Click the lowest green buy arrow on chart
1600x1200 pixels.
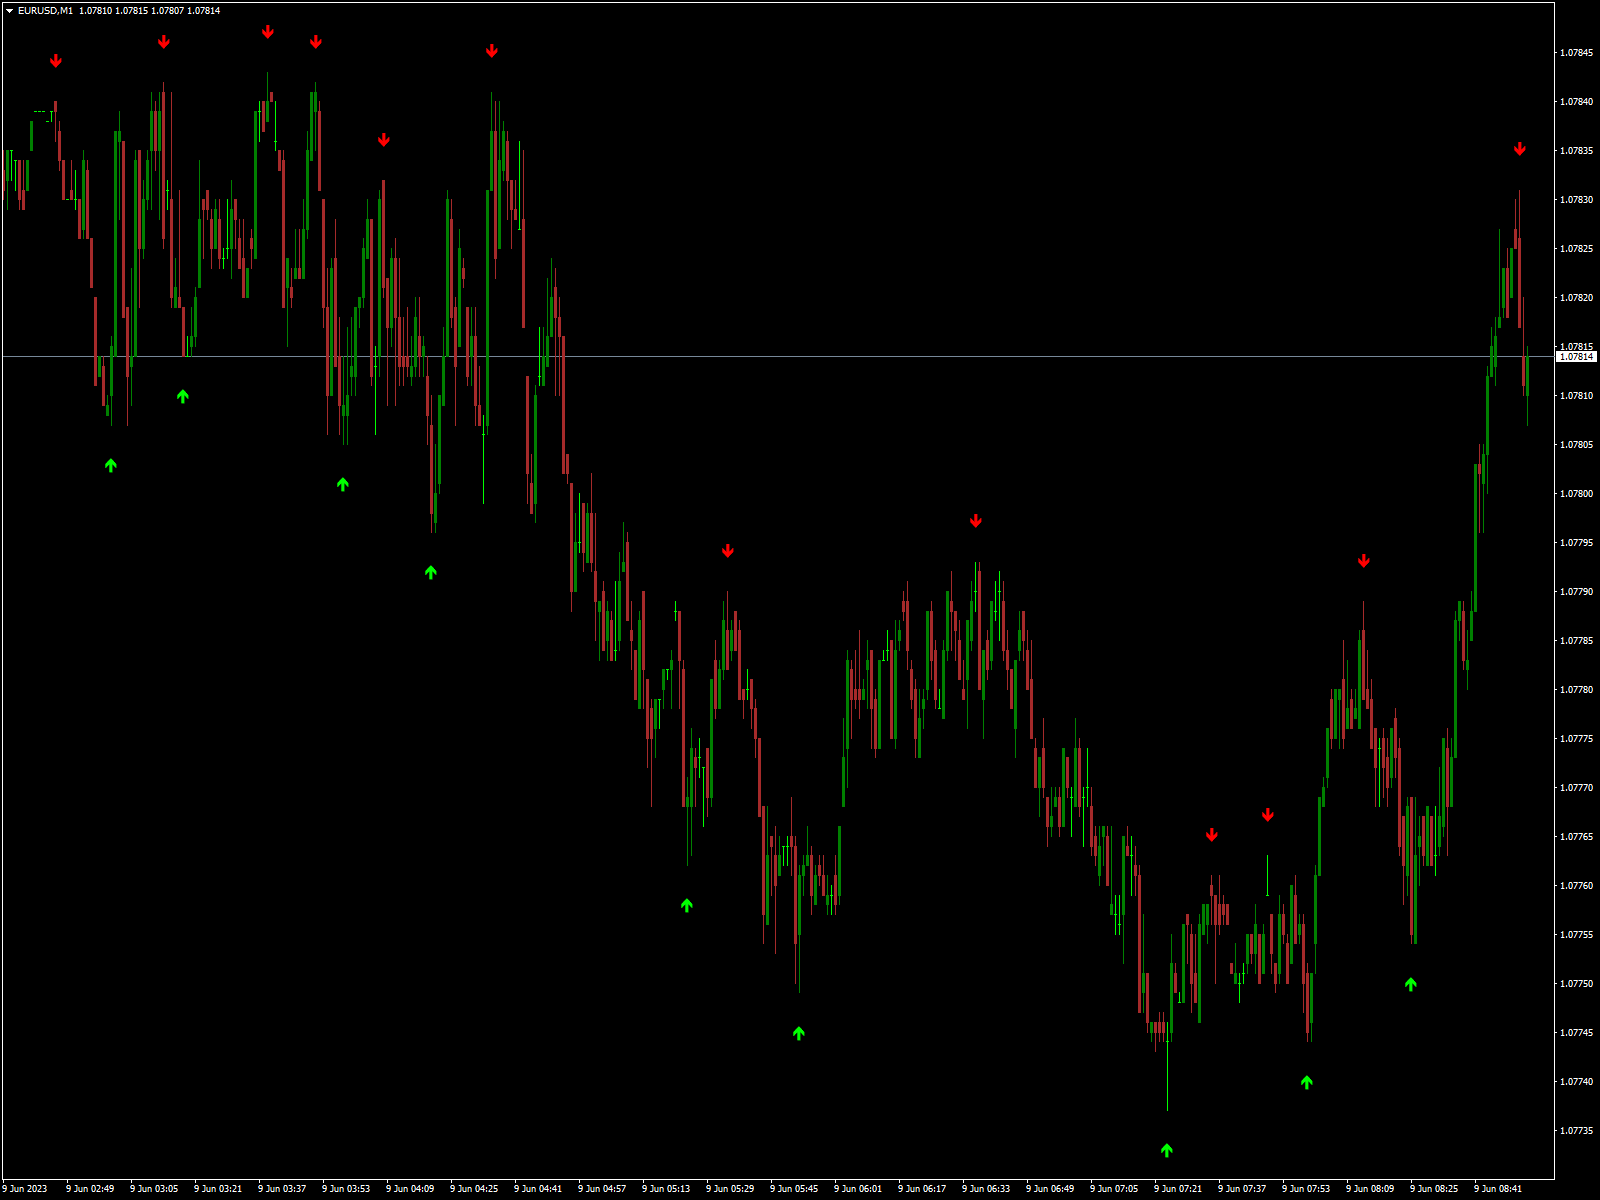(1167, 1150)
